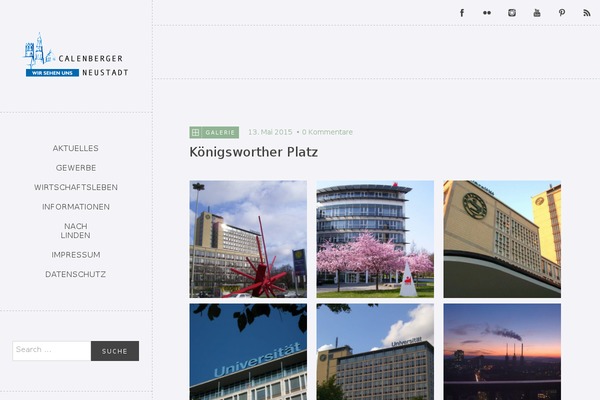Open the RSS feed icon
600x400 pixels.
point(587,13)
